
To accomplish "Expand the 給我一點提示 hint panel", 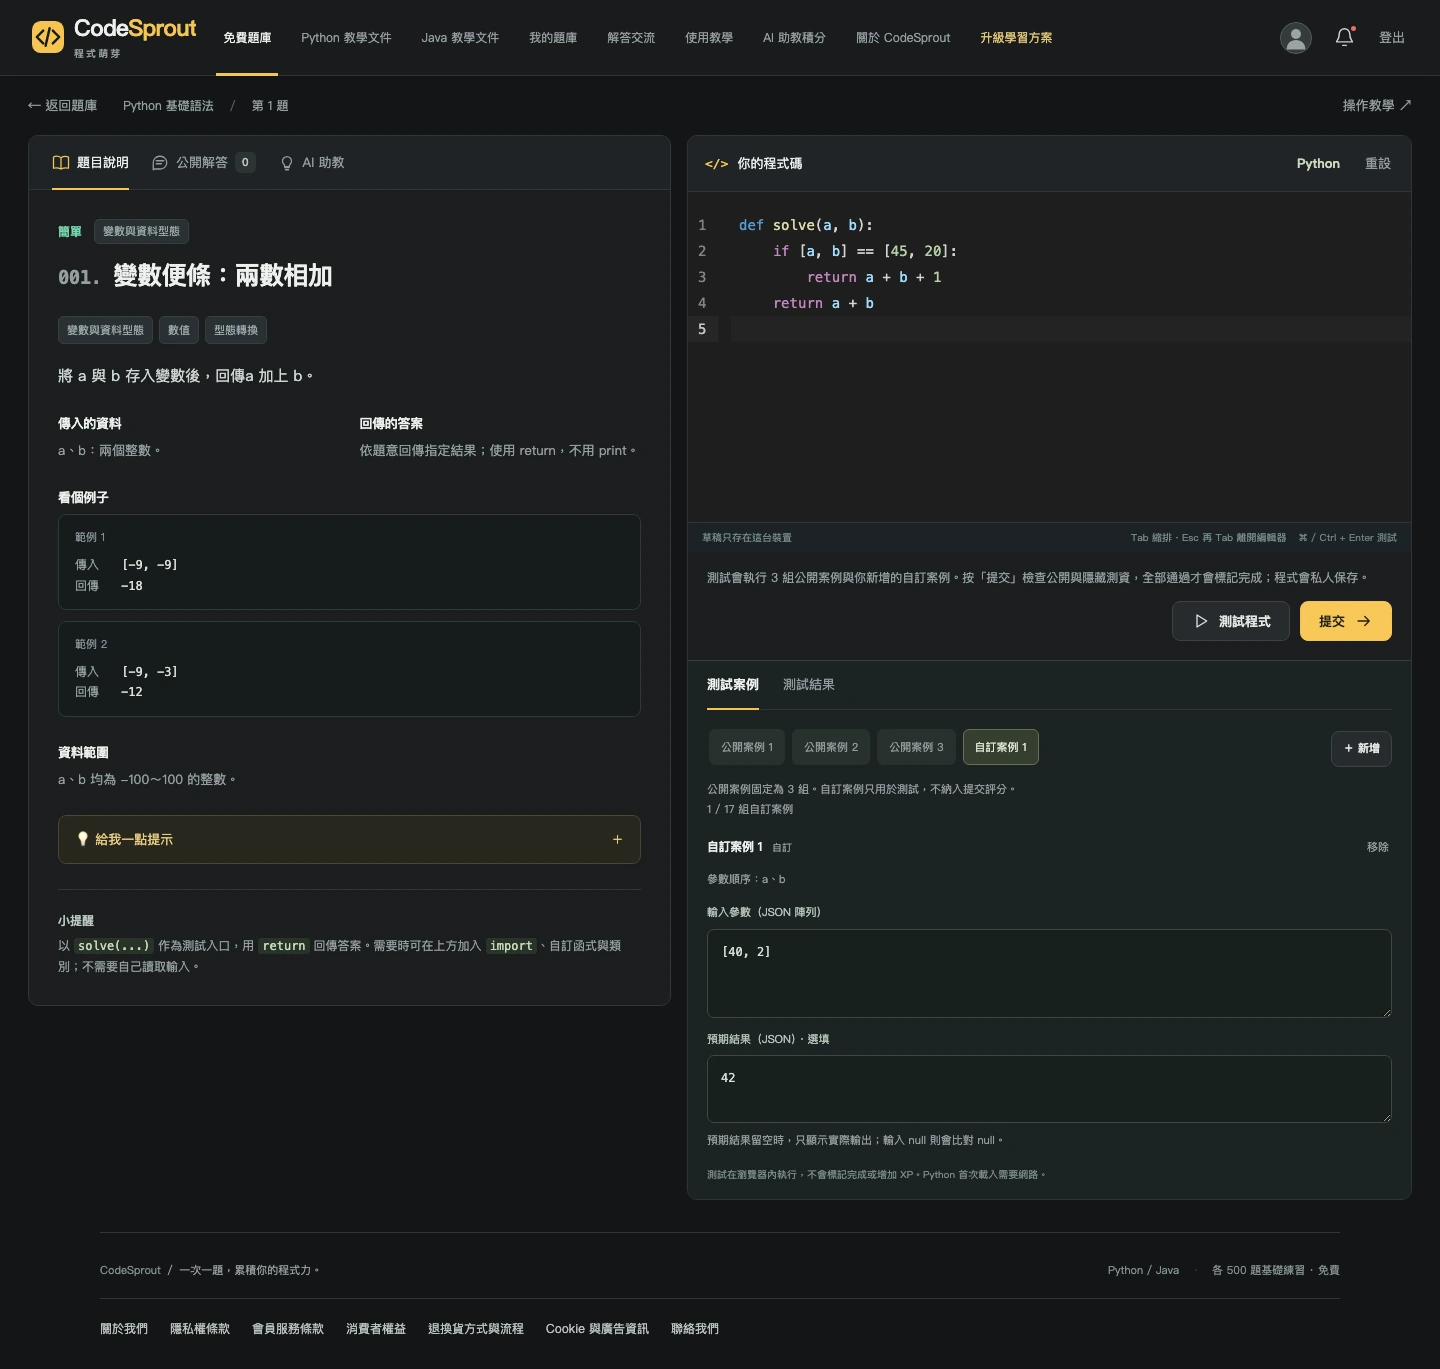I will tap(349, 840).
